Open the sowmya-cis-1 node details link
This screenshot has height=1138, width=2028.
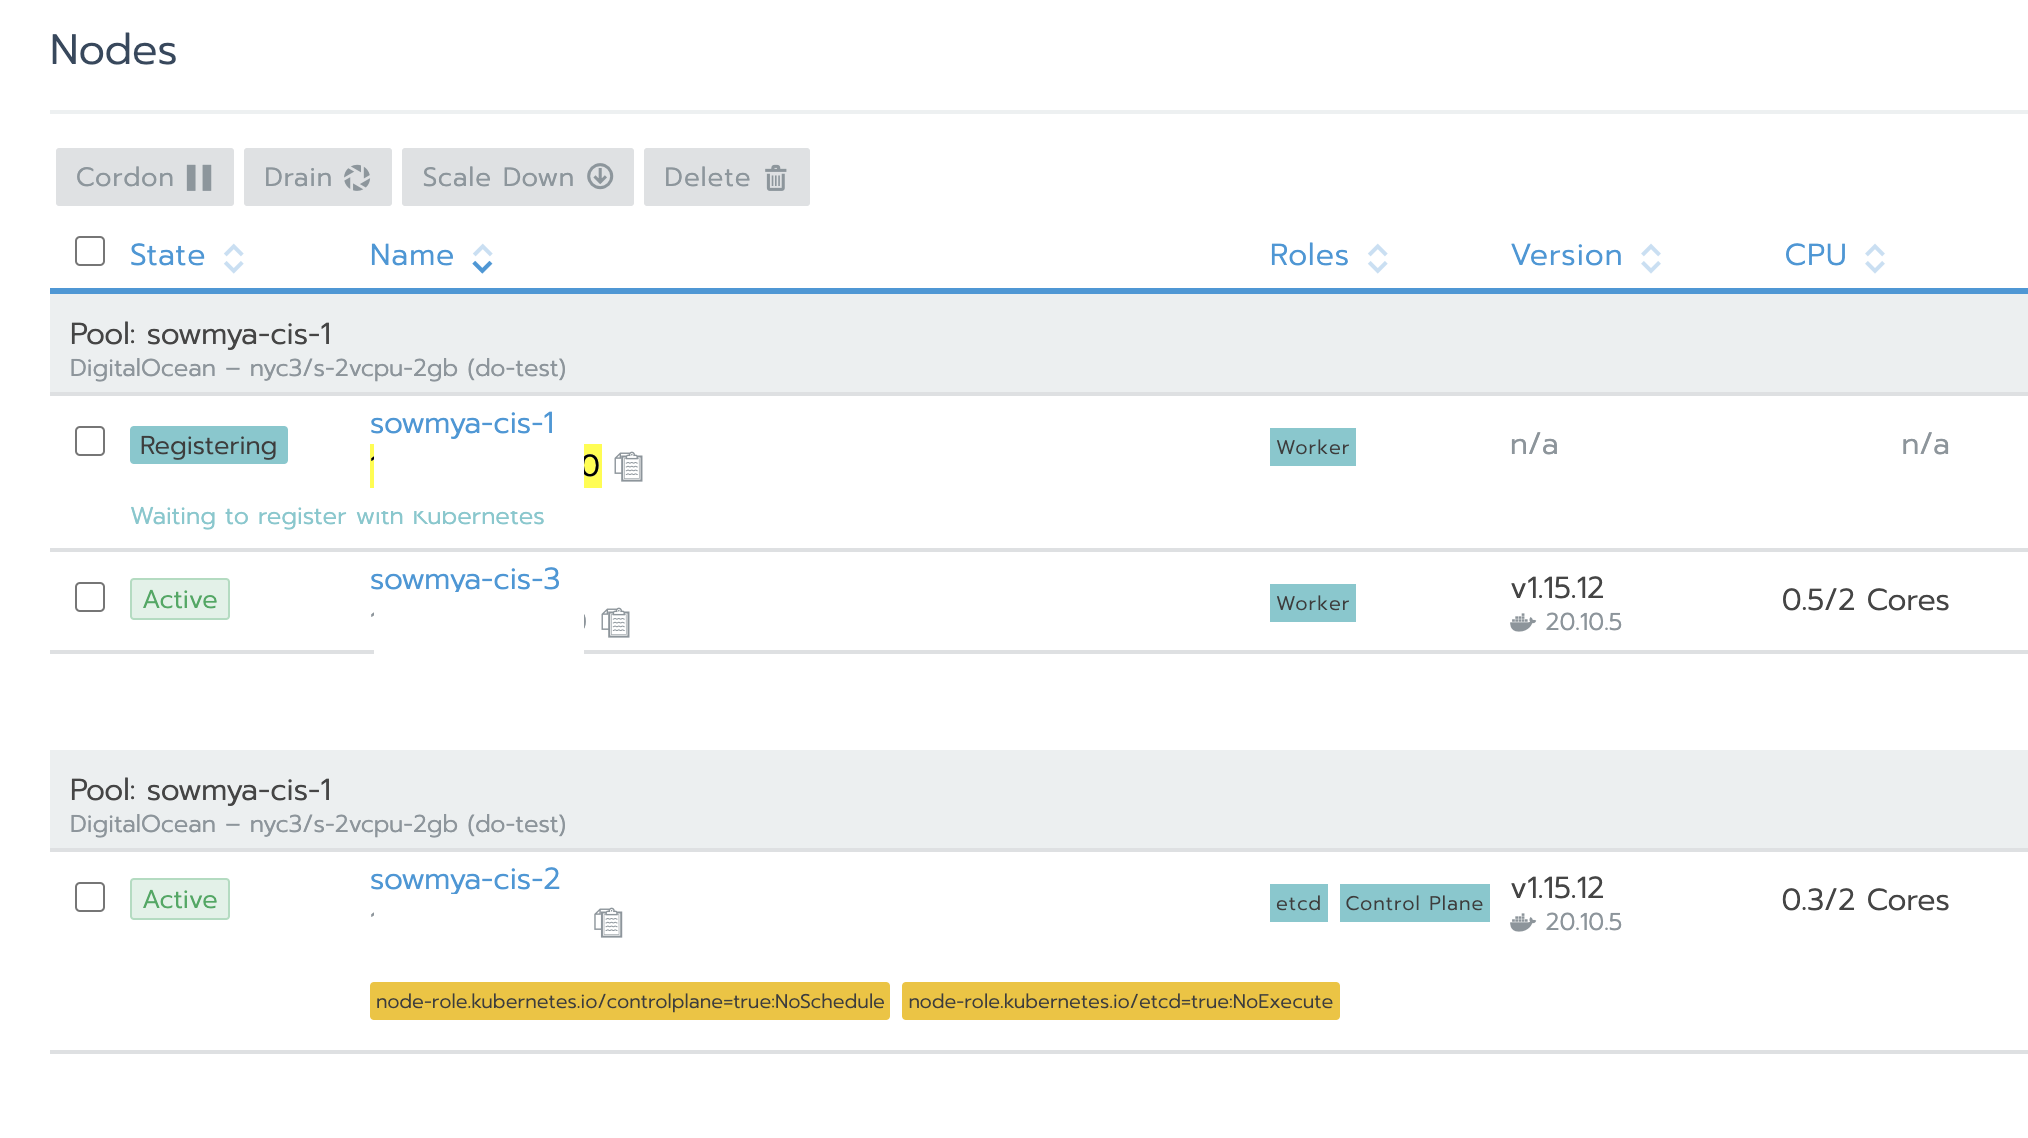462,423
